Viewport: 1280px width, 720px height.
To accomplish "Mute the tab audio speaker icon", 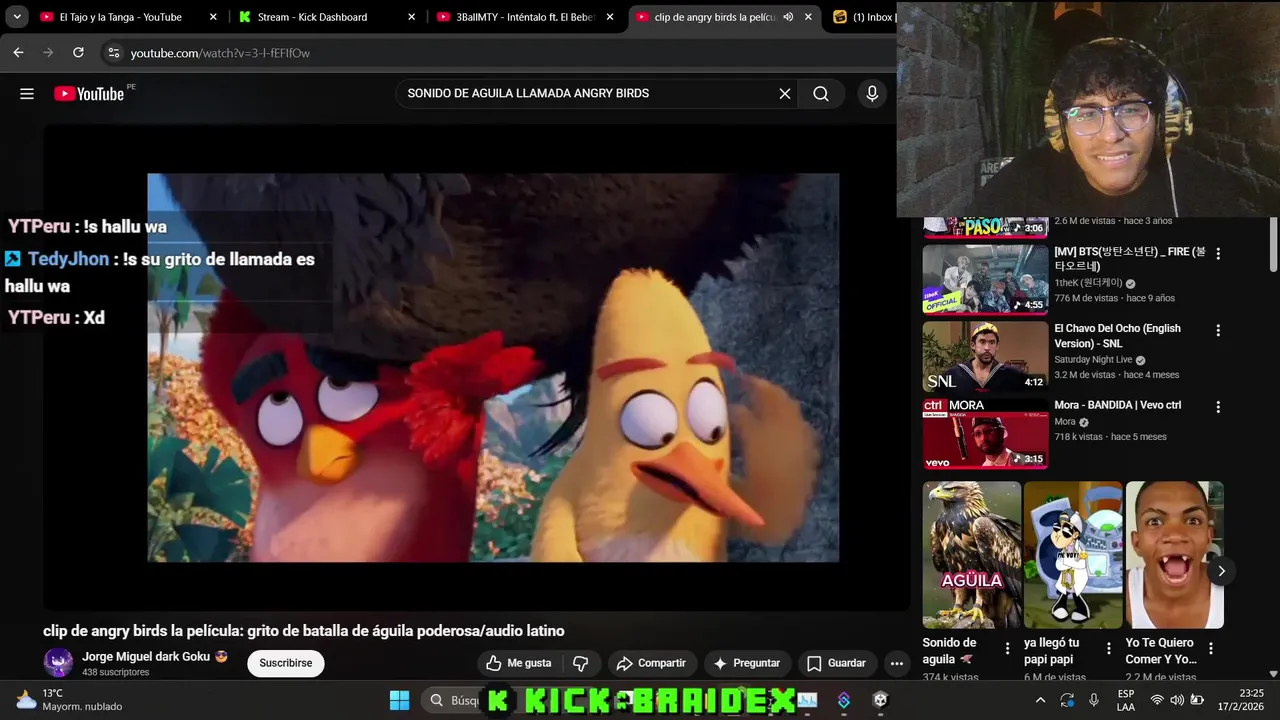I will pyautogui.click(x=788, y=17).
